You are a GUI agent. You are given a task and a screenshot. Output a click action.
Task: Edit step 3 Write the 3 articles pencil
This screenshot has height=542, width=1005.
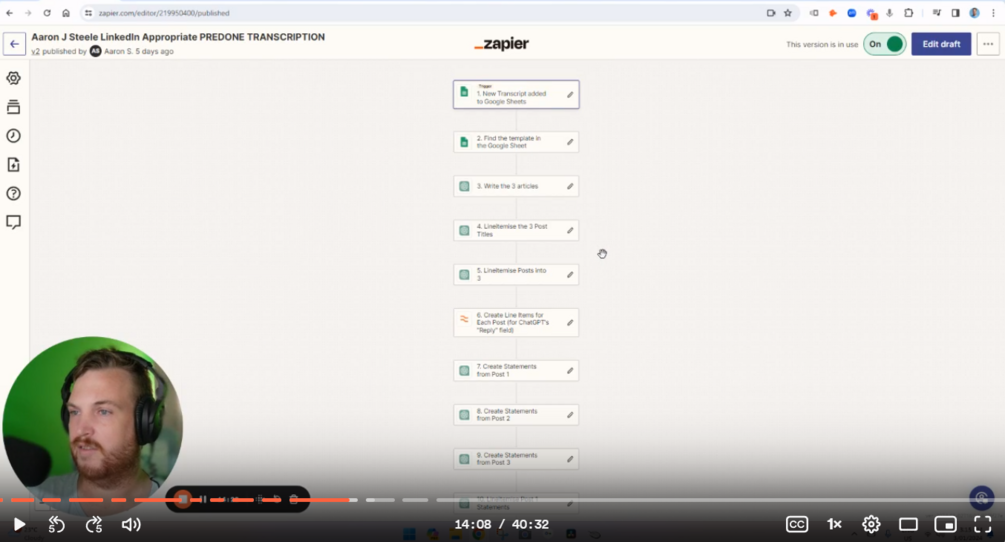(x=570, y=186)
